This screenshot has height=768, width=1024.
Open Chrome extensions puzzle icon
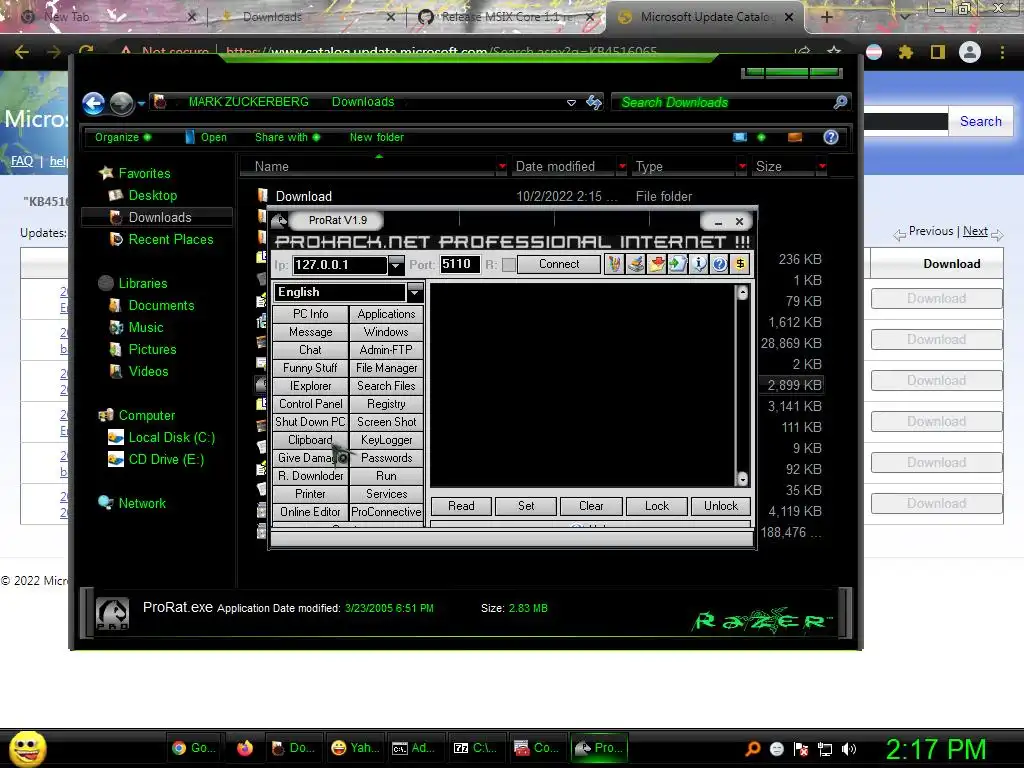[906, 52]
